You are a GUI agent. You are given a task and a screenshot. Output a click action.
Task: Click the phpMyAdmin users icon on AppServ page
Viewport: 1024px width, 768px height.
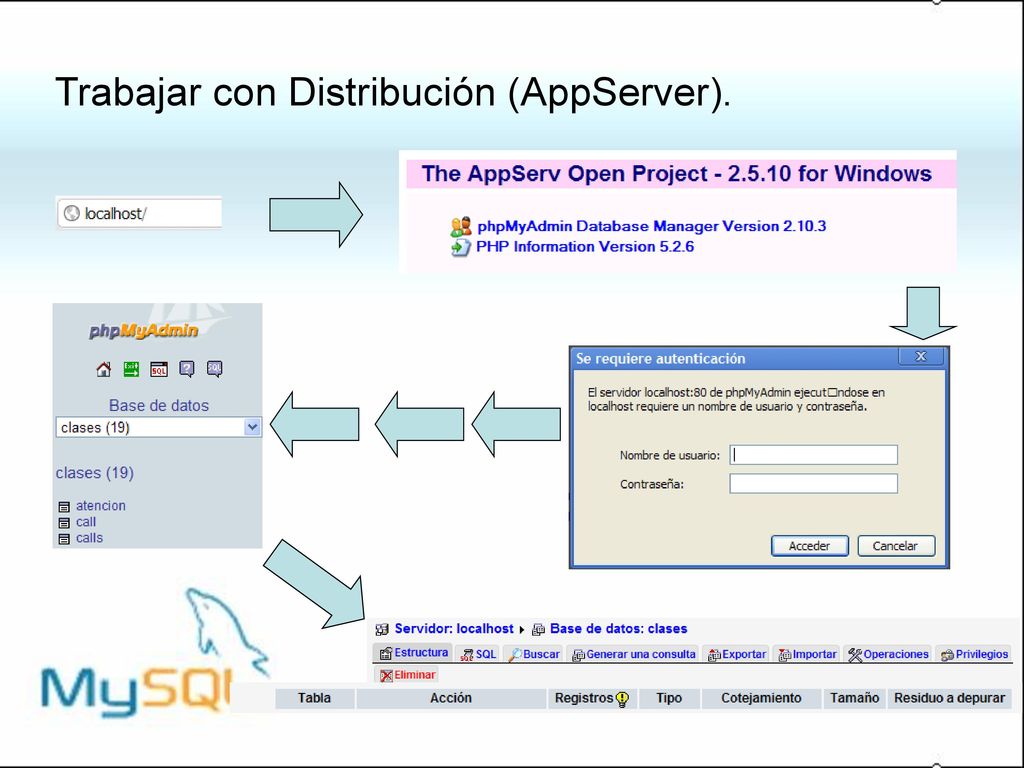point(461,227)
